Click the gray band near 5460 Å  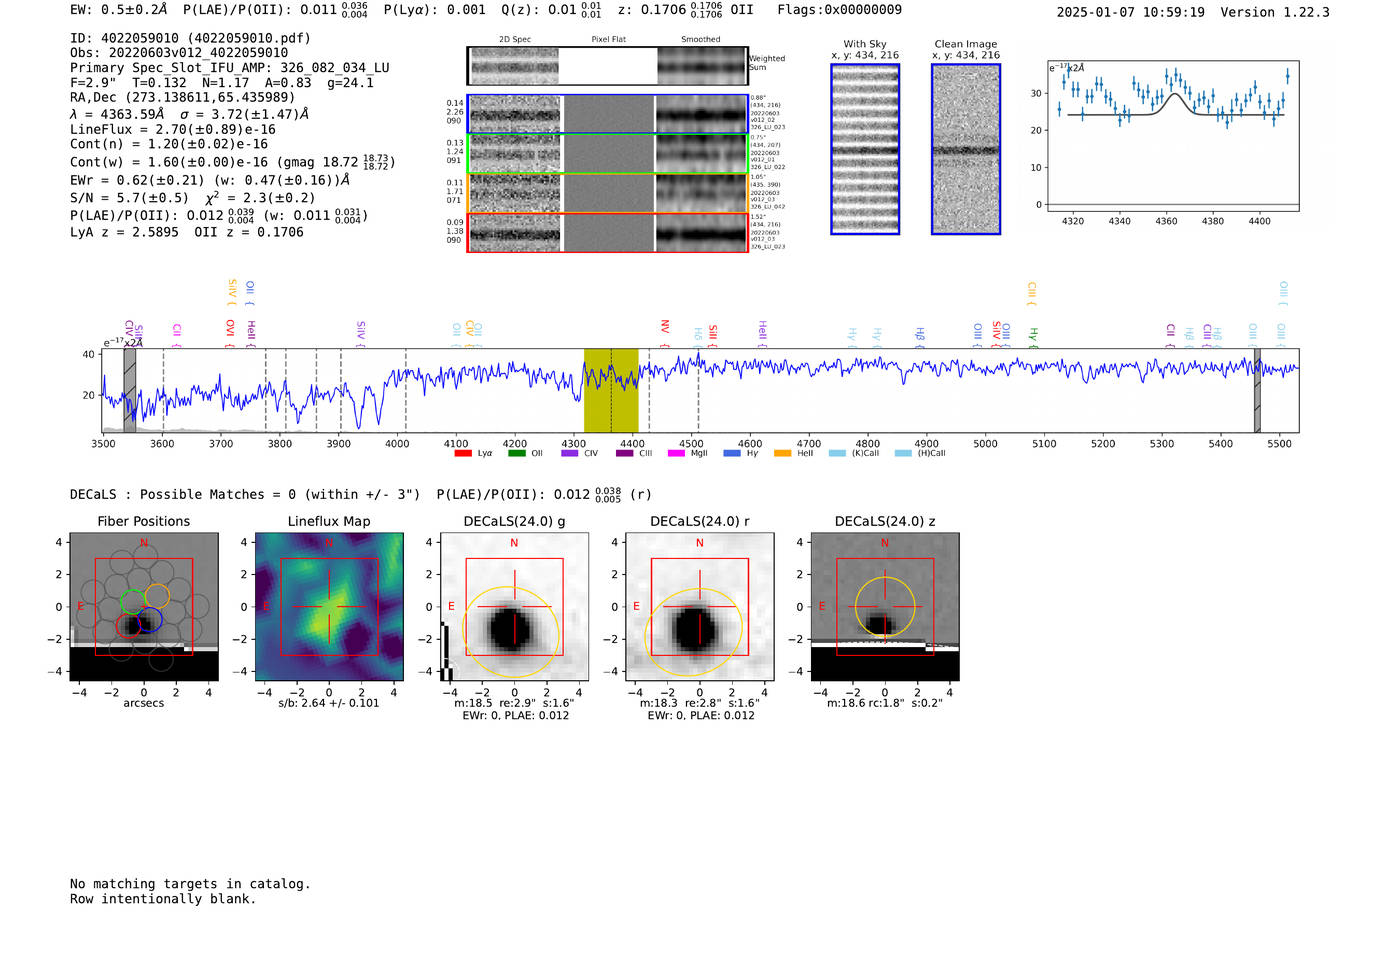pyautogui.click(x=1257, y=390)
